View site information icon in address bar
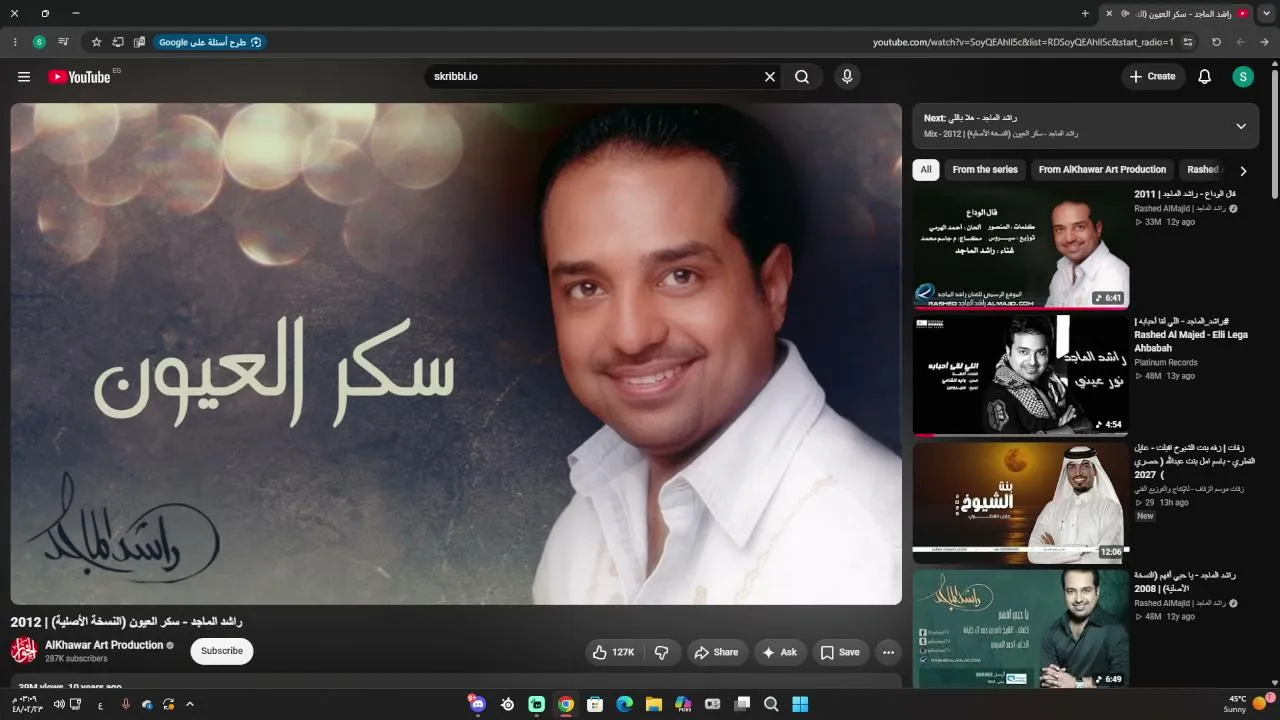Screen dimensions: 1280x720 pos(1188,42)
